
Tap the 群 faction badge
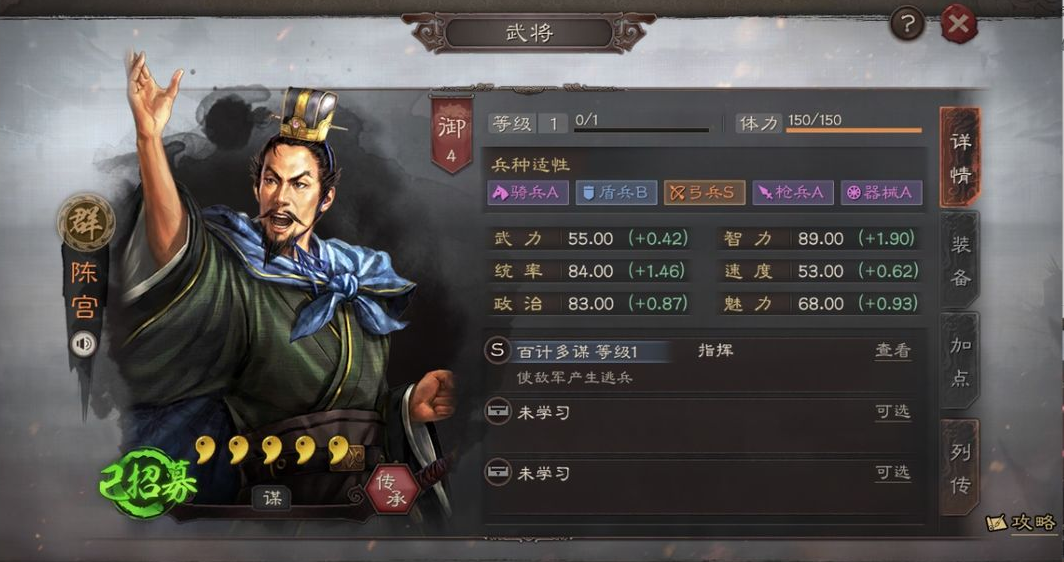(86, 222)
